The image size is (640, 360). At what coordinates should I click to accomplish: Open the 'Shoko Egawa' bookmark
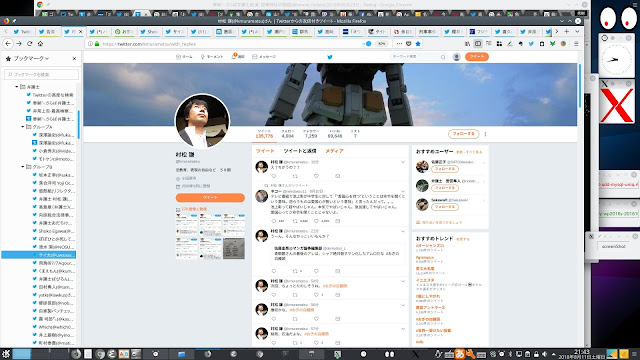pyautogui.click(x=53, y=231)
